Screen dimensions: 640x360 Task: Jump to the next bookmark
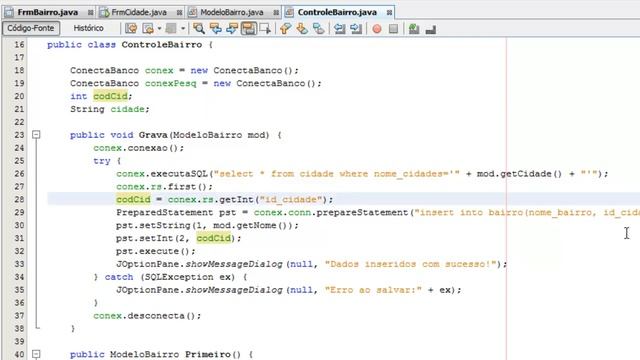[302, 28]
